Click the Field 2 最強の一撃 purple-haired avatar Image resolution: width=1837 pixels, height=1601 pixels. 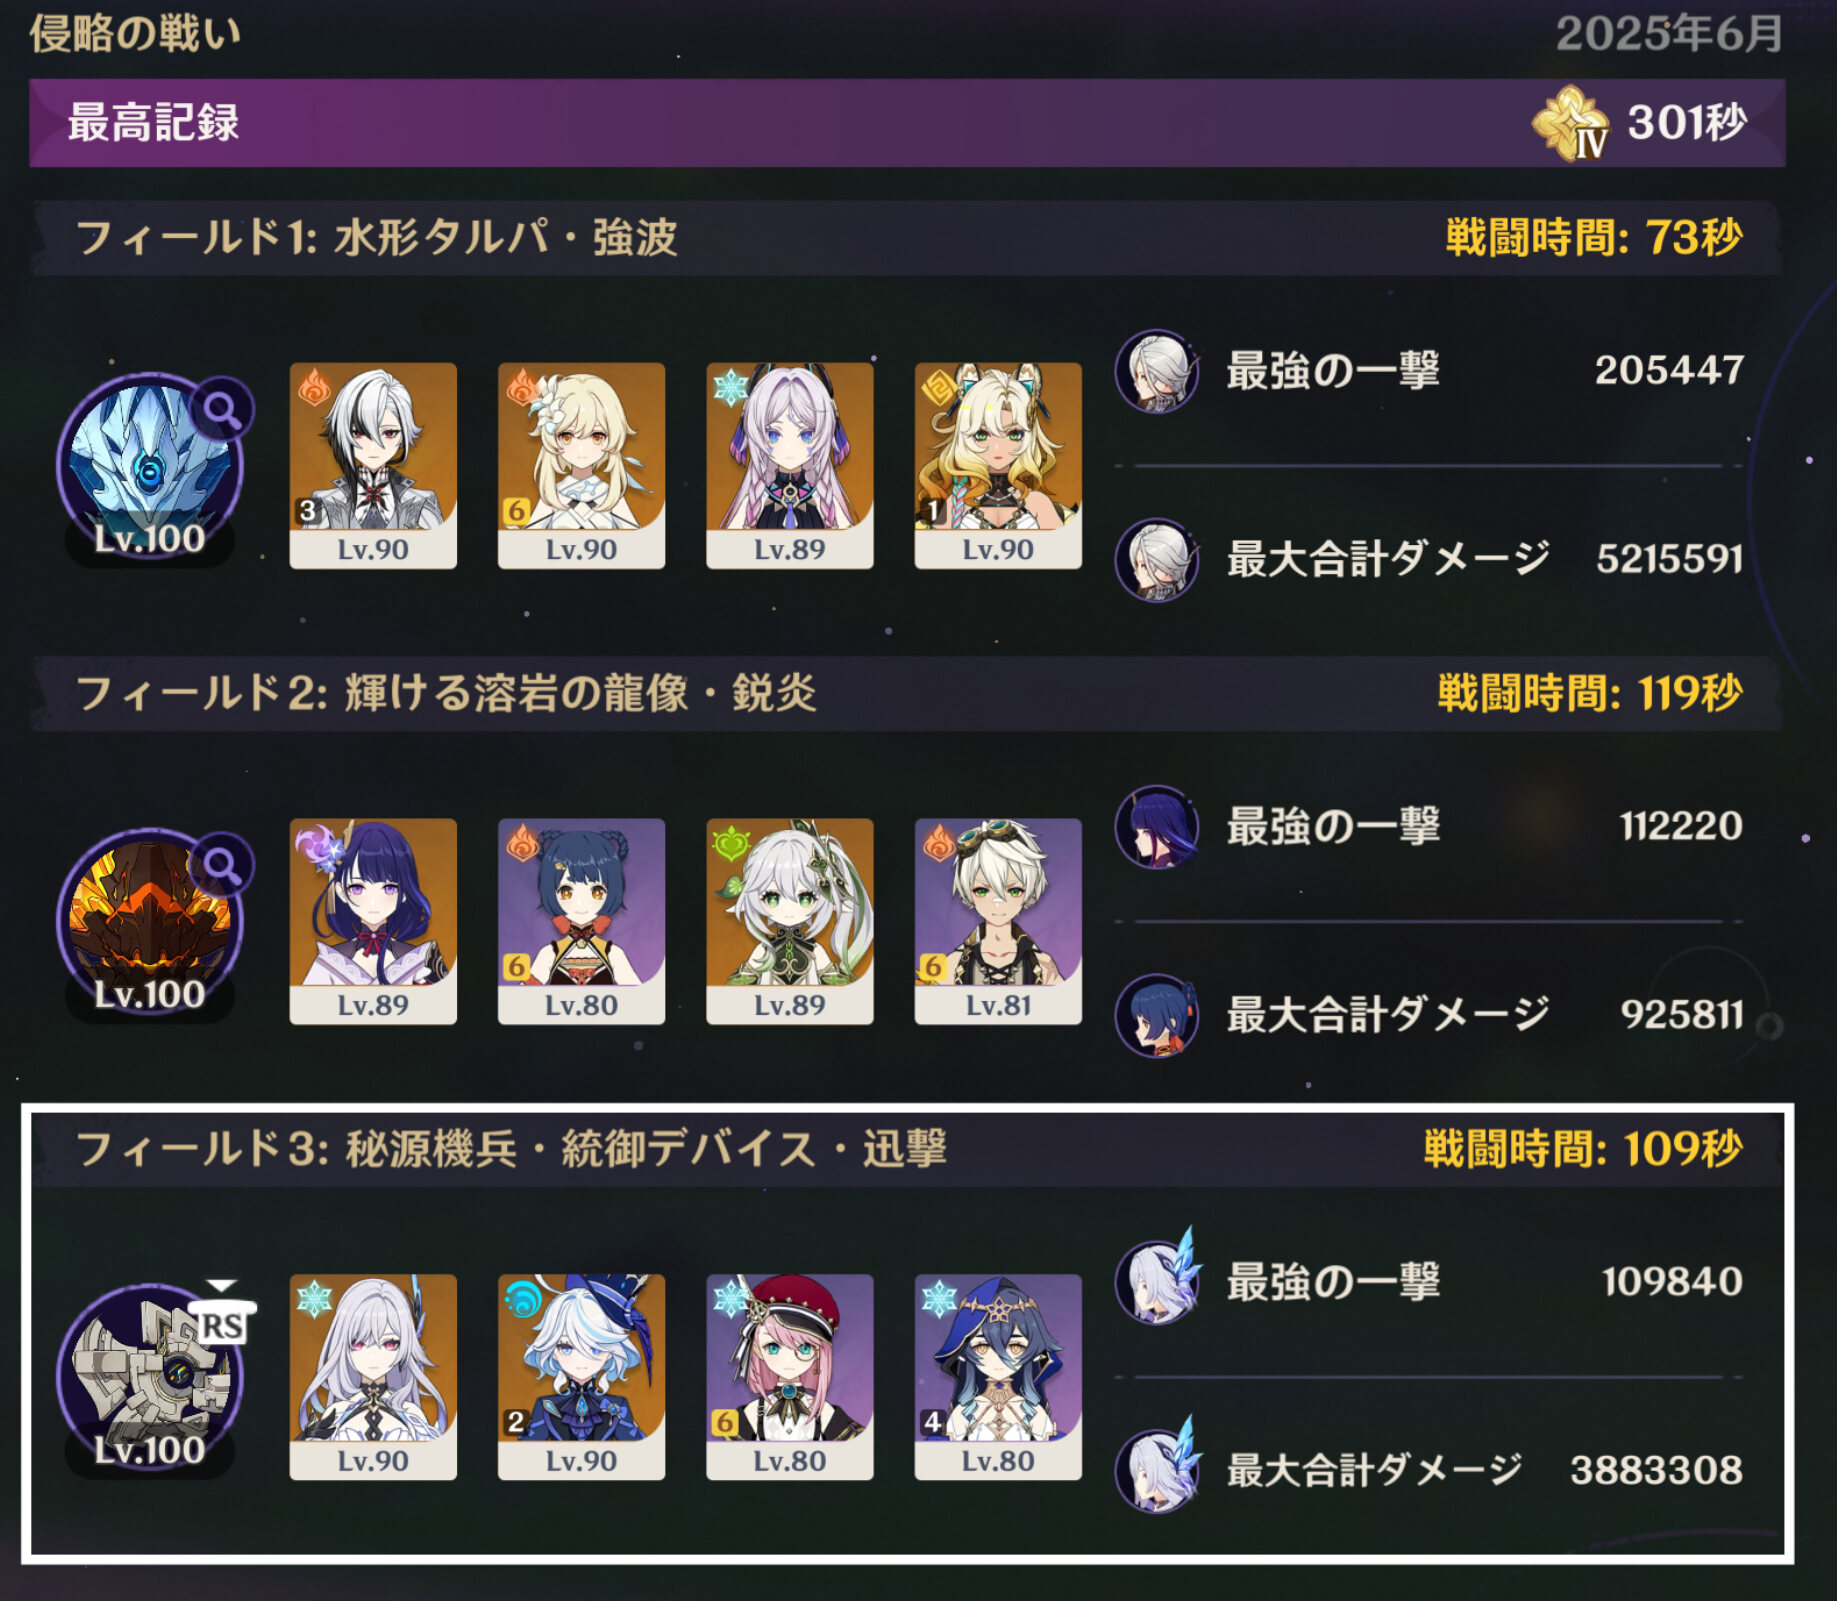(x=1157, y=827)
